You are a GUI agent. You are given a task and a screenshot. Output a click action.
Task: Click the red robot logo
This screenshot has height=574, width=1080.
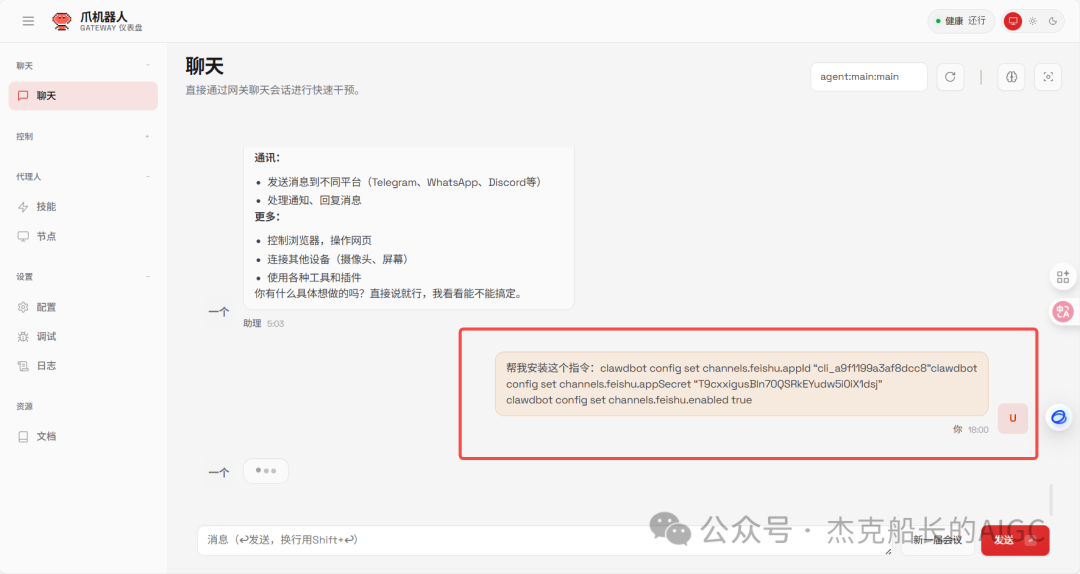click(62, 21)
